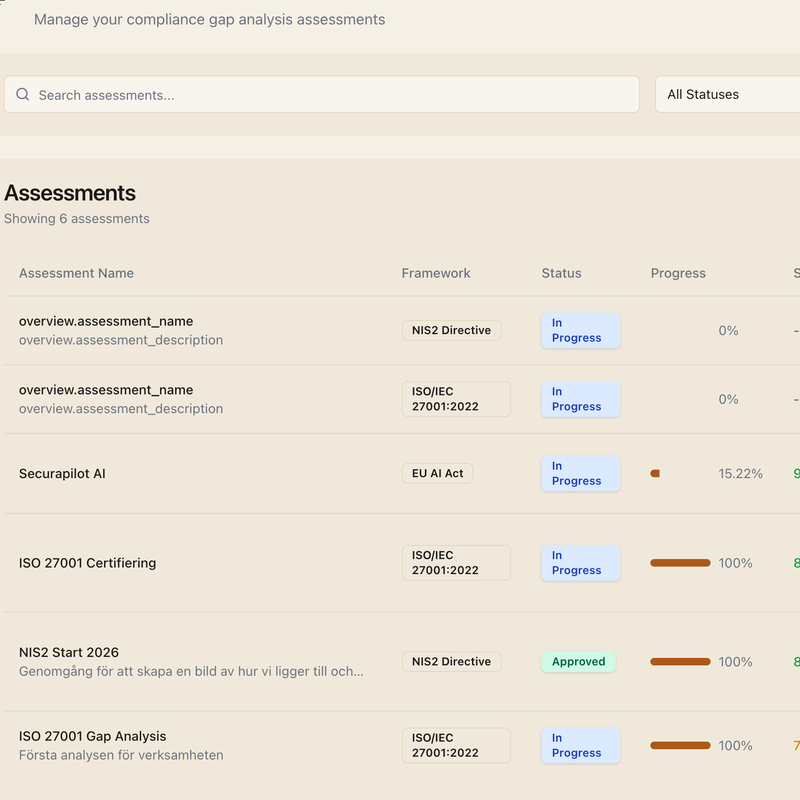Click In Progress badge in ISO 27001 Gap Analysis row

[x=581, y=745]
